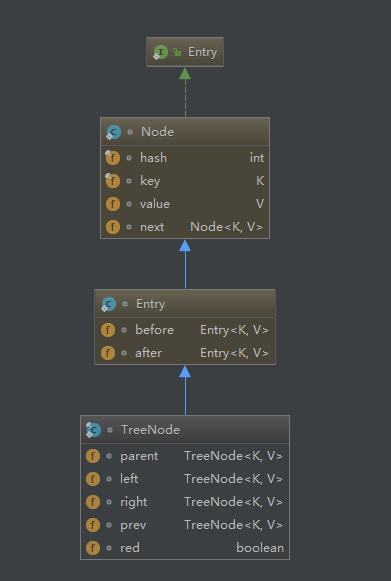The height and width of the screenshot is (581, 391).
Task: Click the K type label of key
Action: [x=260, y=181]
